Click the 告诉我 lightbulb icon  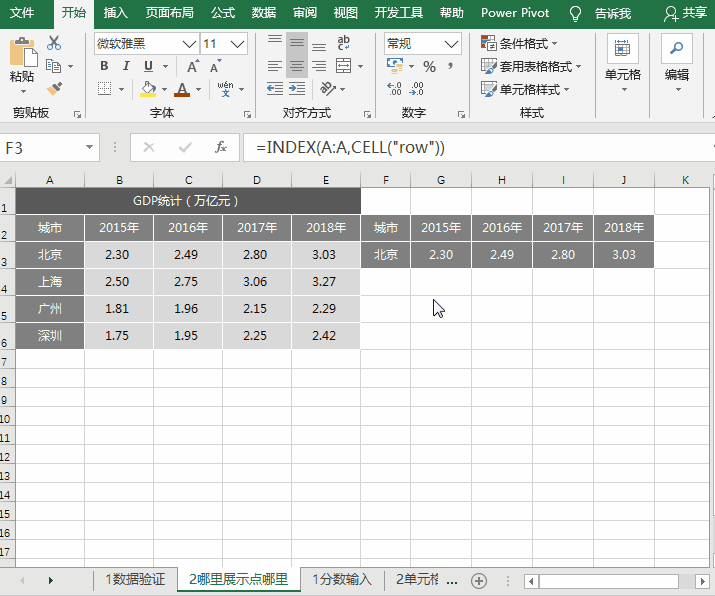(575, 14)
